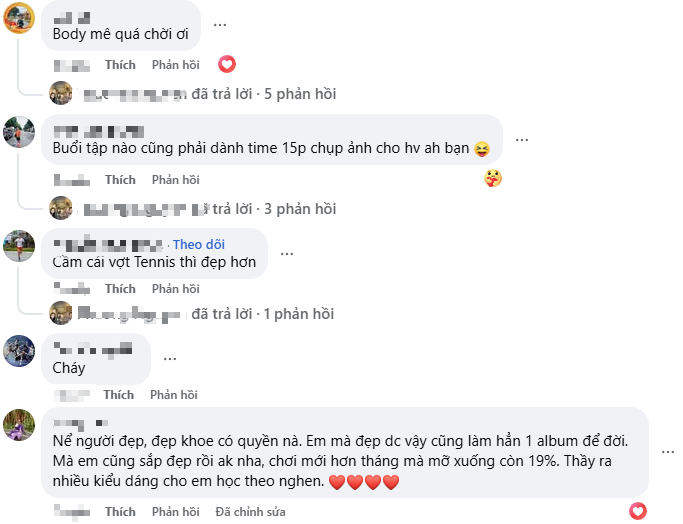Click heart reaction on the last long comment
The width and height of the screenshot is (683, 524).
point(637,511)
